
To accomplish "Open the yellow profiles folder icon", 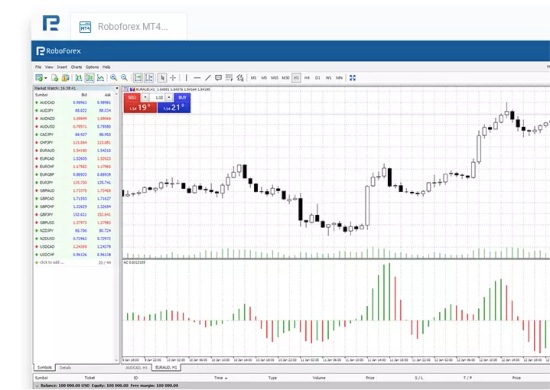I will coord(65,78).
